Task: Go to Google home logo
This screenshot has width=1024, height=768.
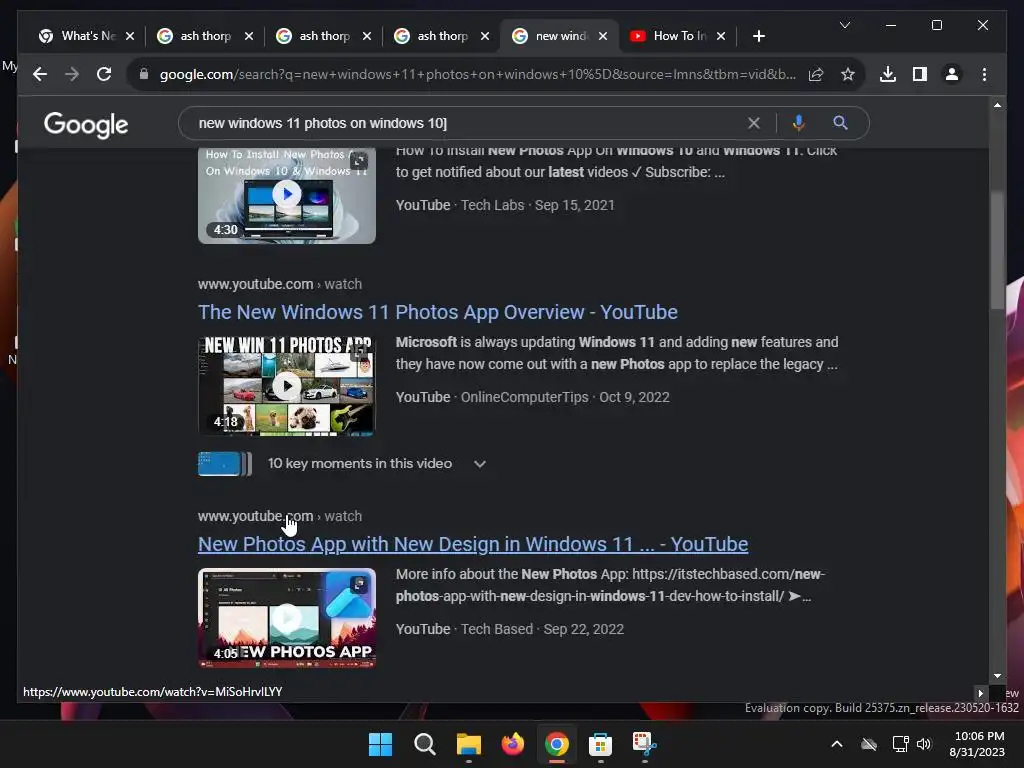Action: (x=86, y=125)
